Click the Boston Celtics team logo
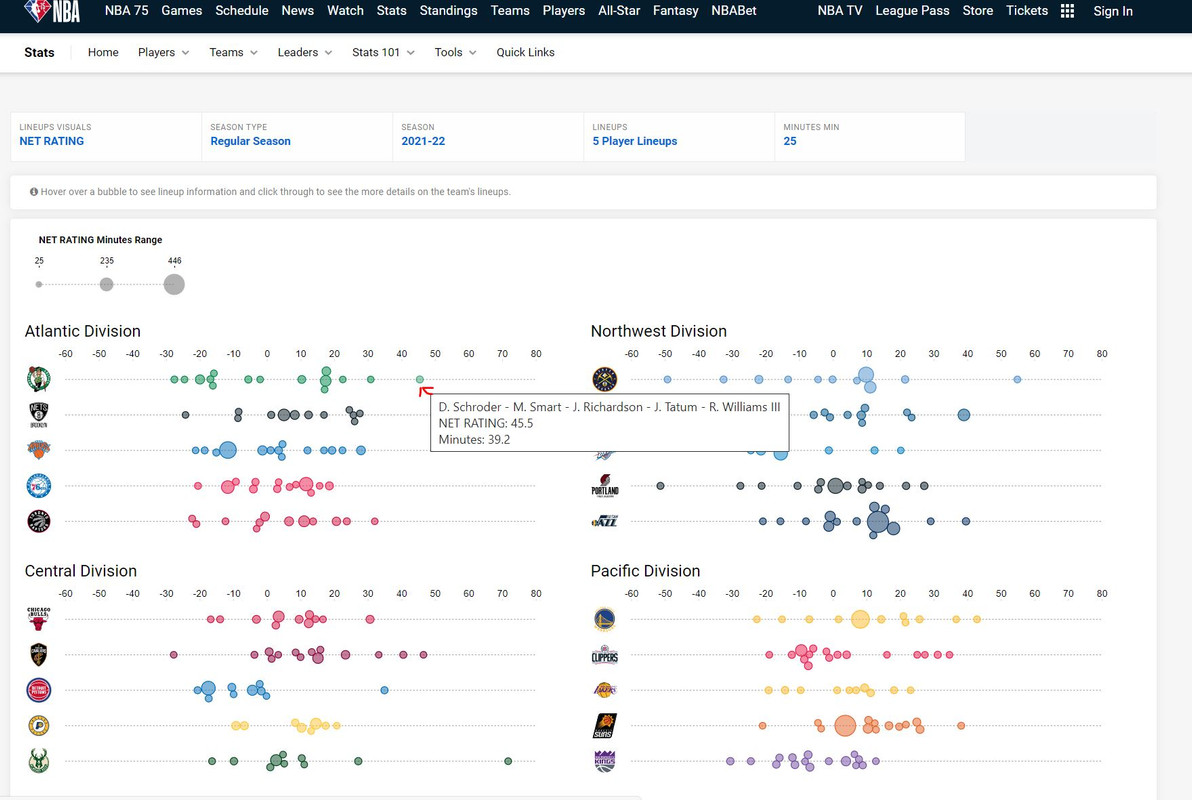 click(39, 379)
